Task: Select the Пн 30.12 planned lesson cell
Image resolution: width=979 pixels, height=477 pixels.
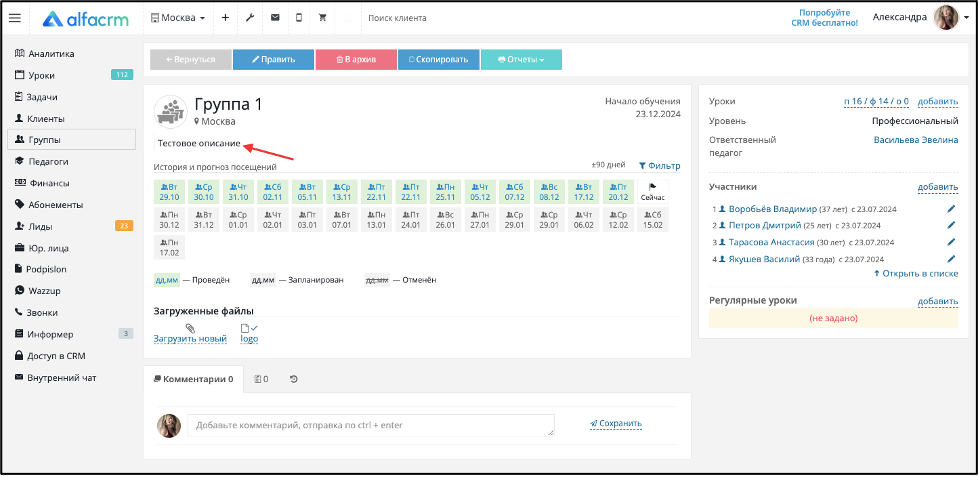Action: 169,220
